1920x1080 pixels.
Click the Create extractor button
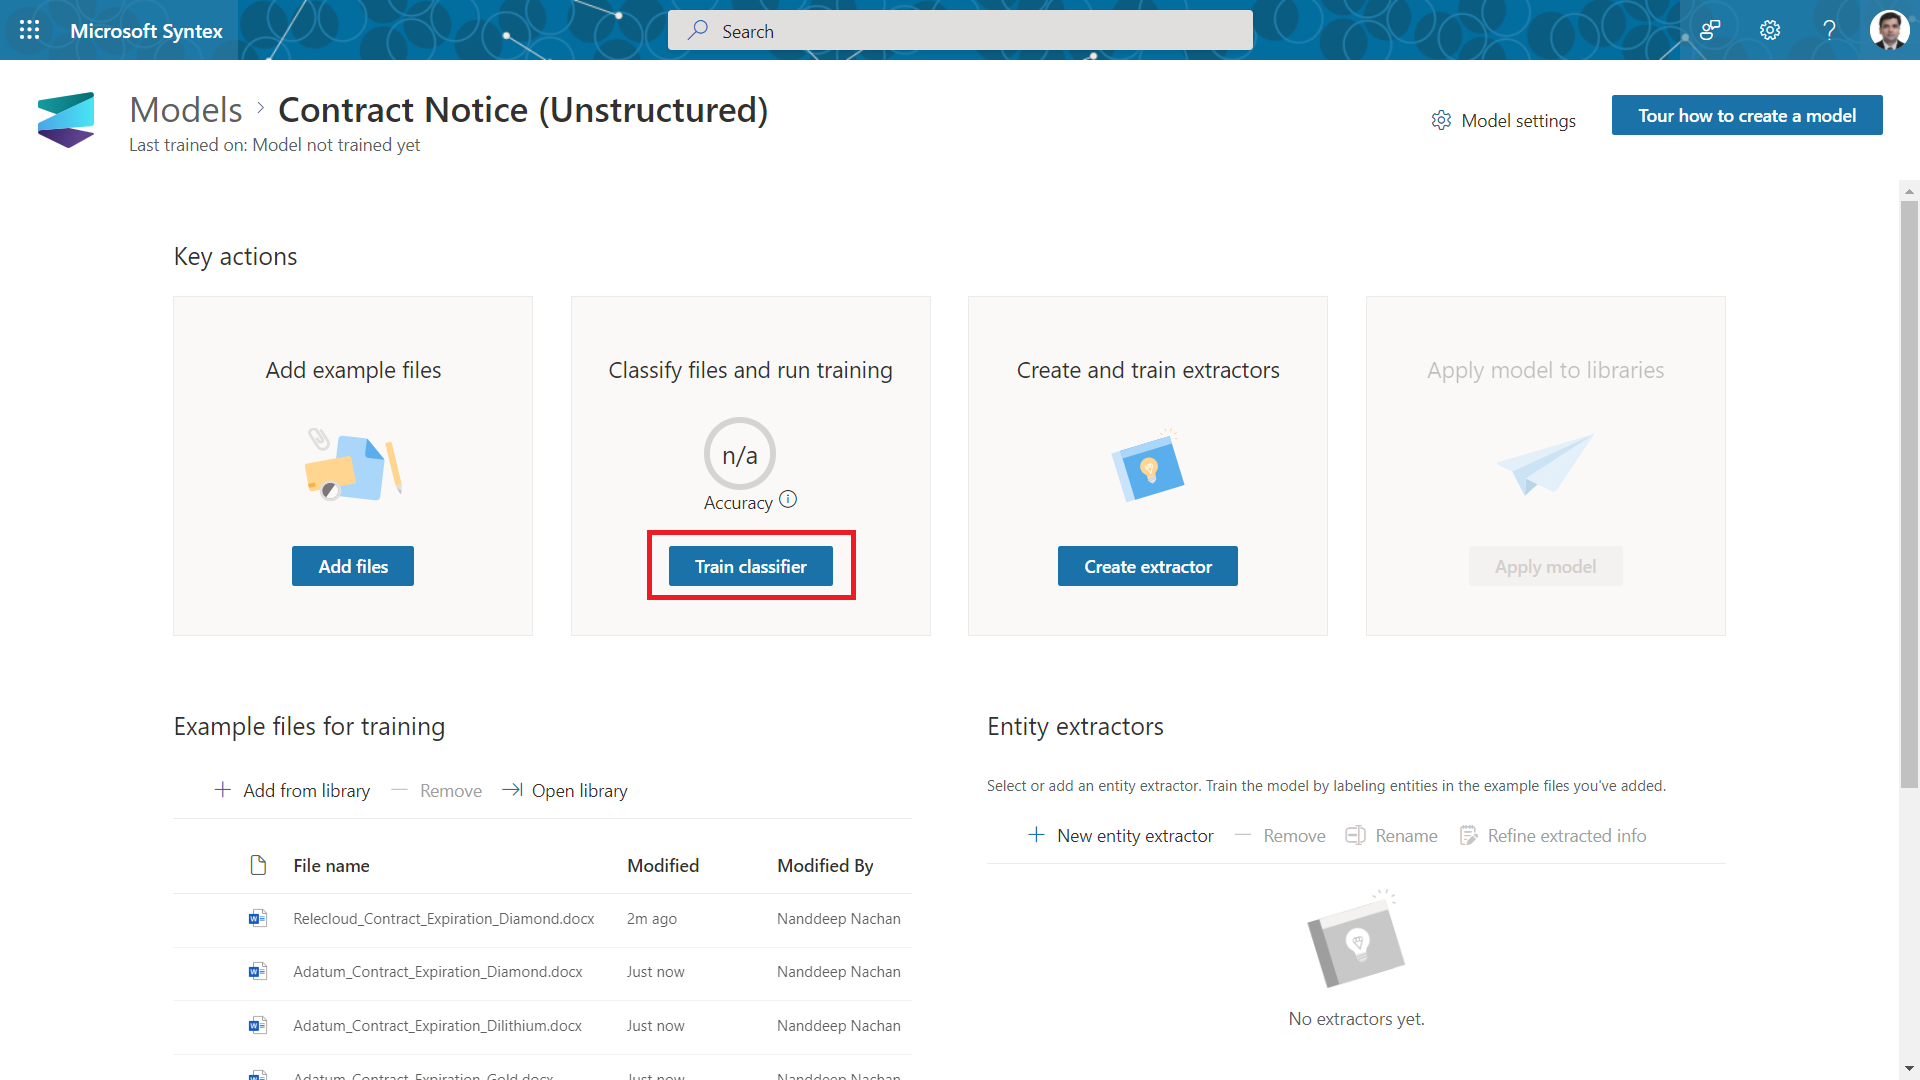pyautogui.click(x=1147, y=566)
